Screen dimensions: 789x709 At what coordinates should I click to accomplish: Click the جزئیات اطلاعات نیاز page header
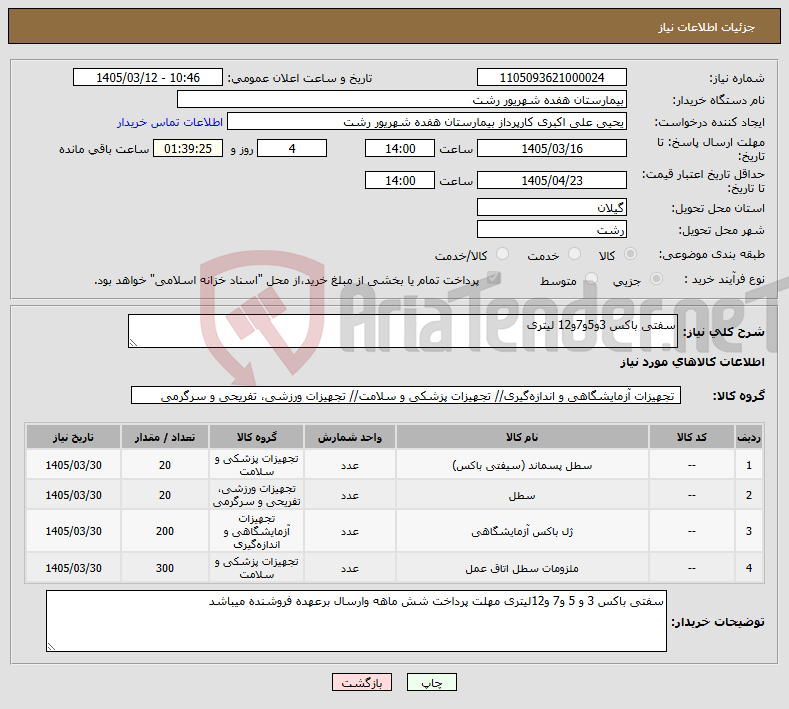coord(706,27)
